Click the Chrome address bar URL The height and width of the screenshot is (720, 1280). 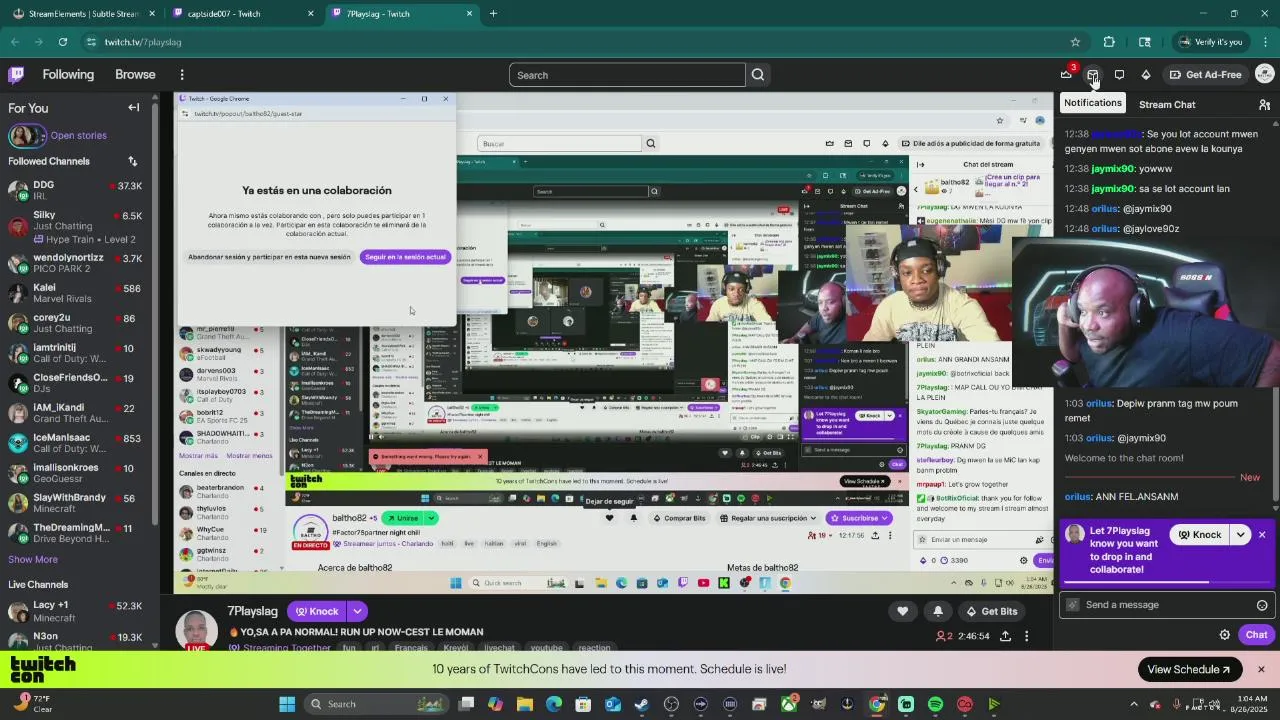(143, 42)
